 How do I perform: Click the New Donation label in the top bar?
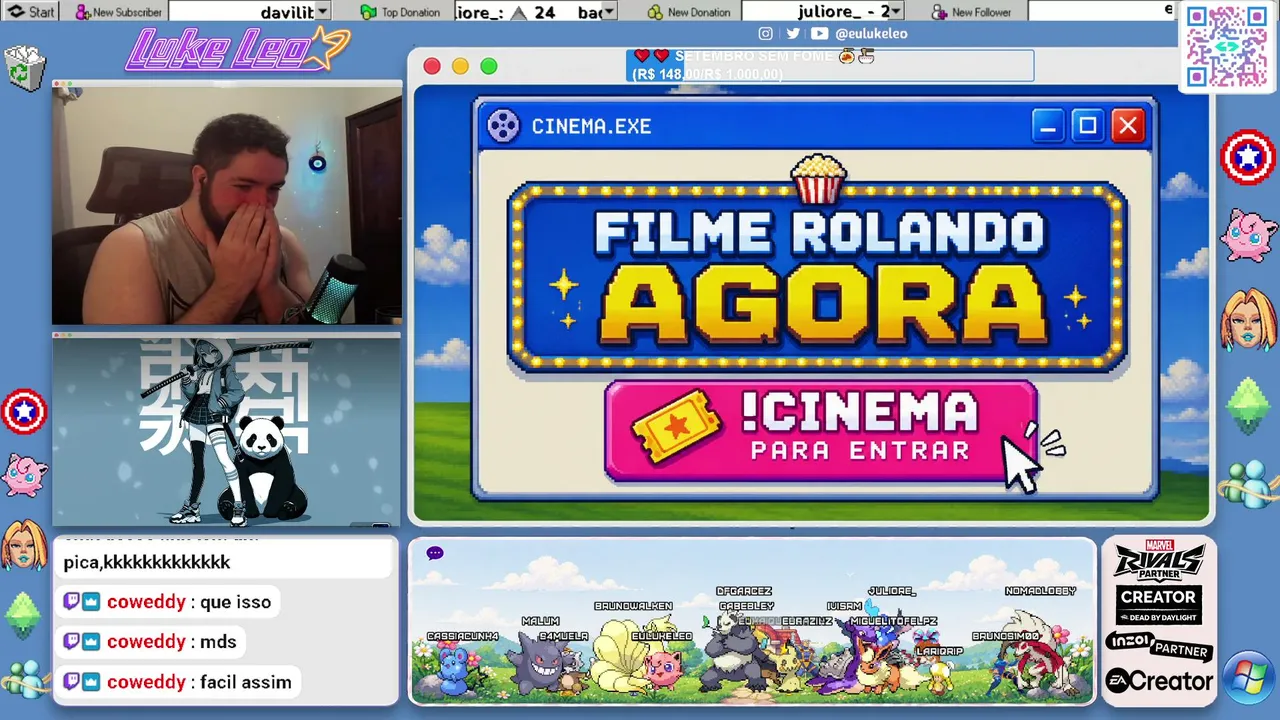(698, 12)
